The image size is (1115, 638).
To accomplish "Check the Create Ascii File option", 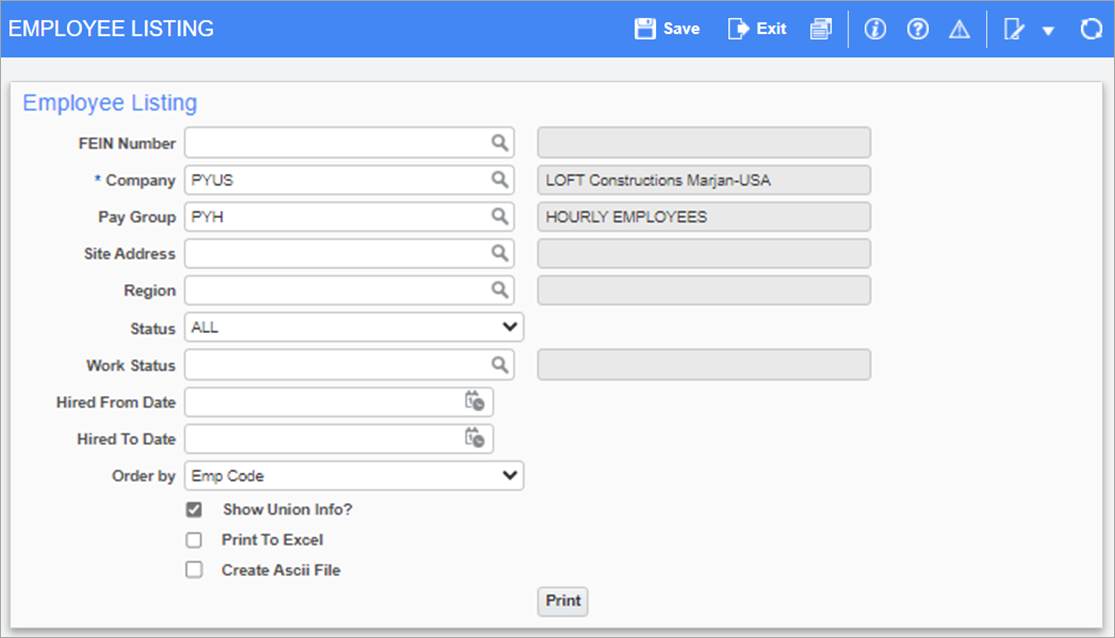I will [x=194, y=569].
